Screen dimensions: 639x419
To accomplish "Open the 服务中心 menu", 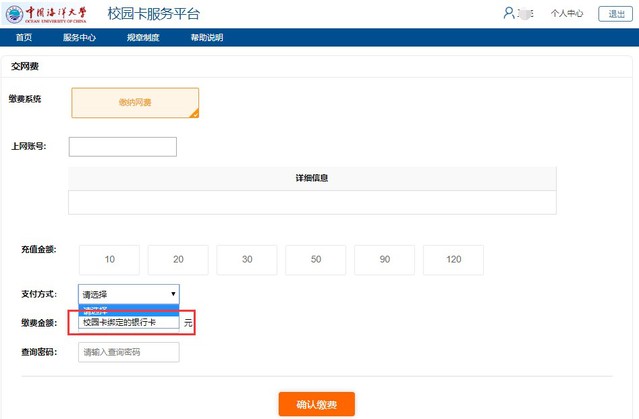I will click(79, 38).
